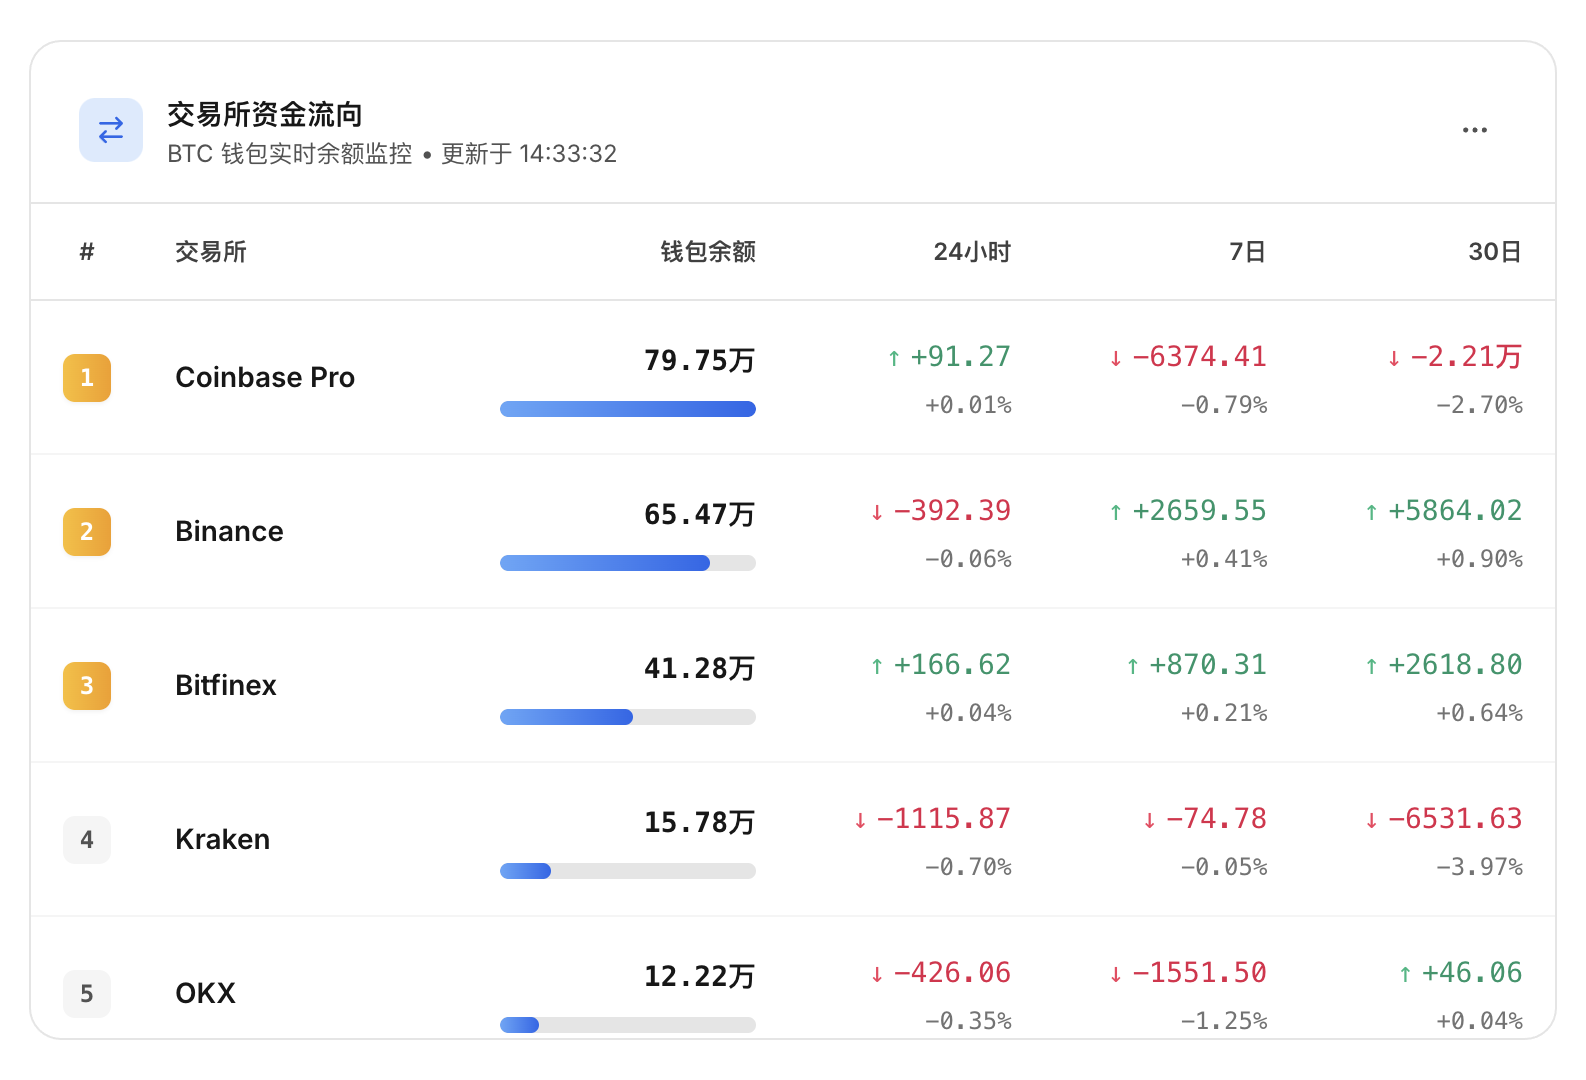
Task: Open the Kraken exchange row
Action: point(793,840)
